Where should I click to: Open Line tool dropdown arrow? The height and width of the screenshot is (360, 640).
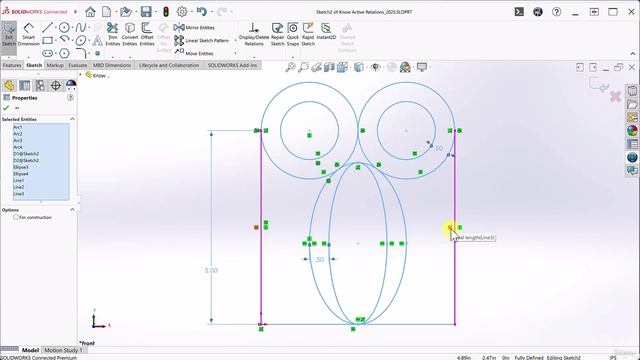coord(56,28)
